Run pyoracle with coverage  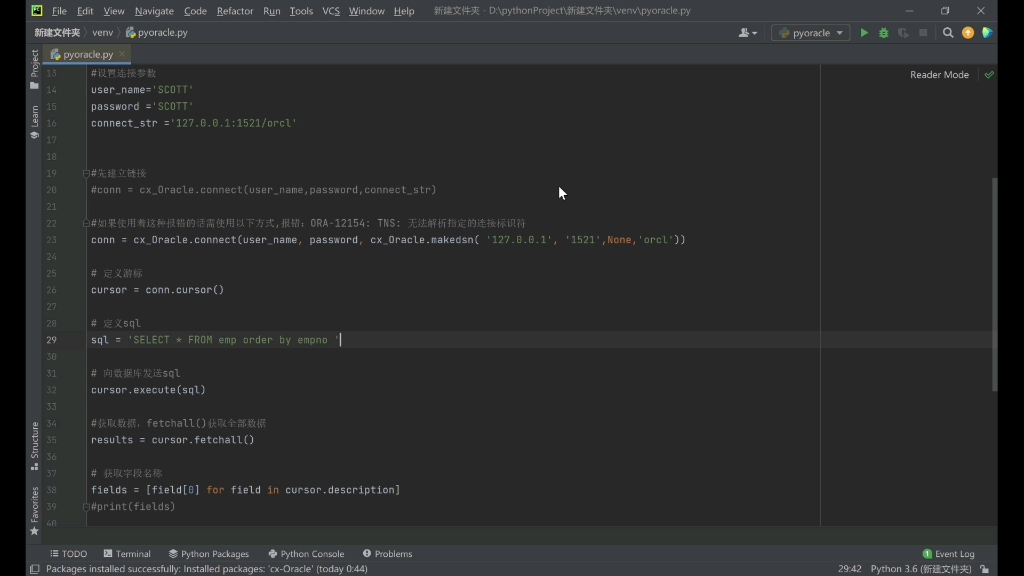[903, 32]
